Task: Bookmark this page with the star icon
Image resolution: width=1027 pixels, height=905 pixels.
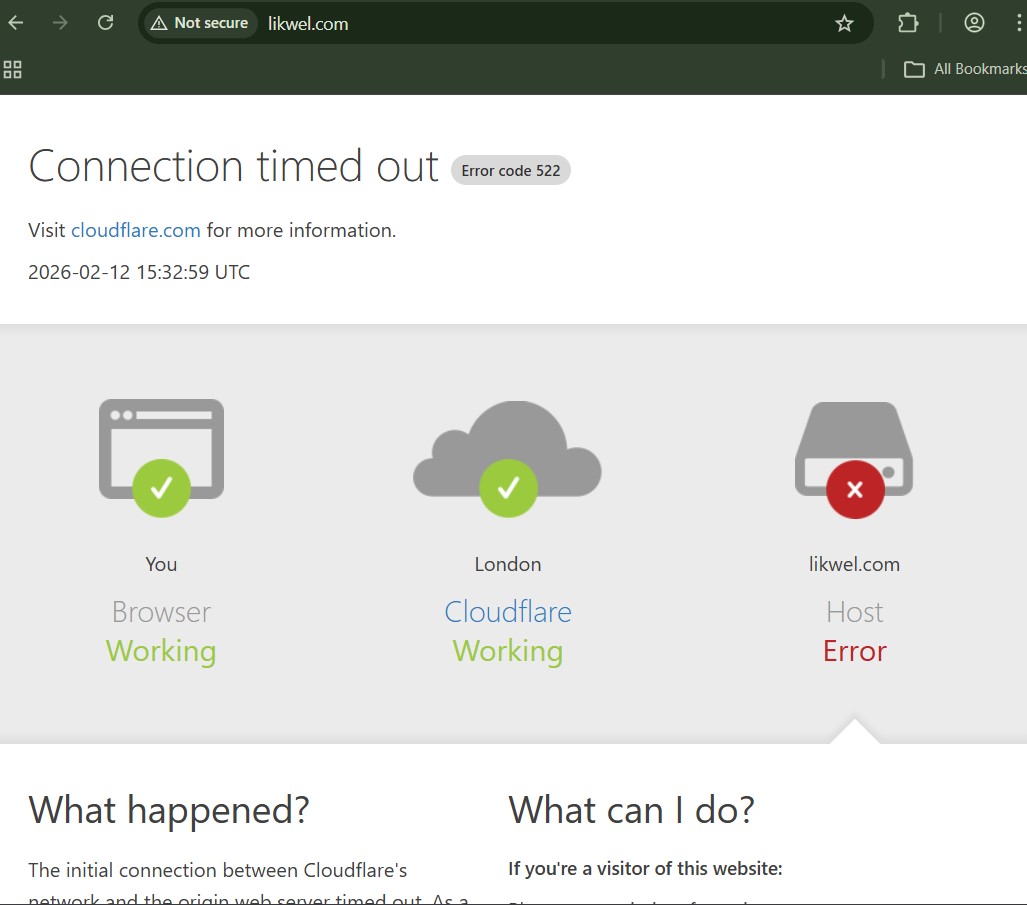Action: 844,23
